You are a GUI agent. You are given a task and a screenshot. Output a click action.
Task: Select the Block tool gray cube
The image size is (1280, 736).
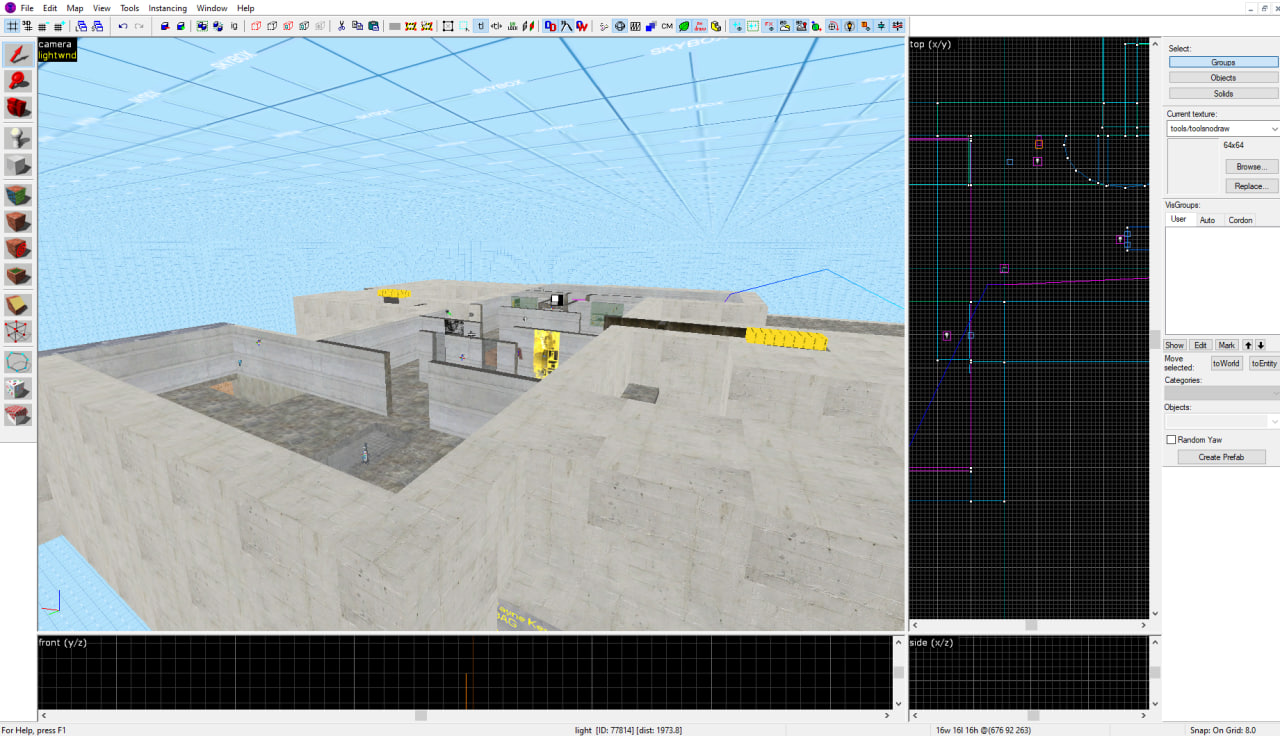(18, 166)
